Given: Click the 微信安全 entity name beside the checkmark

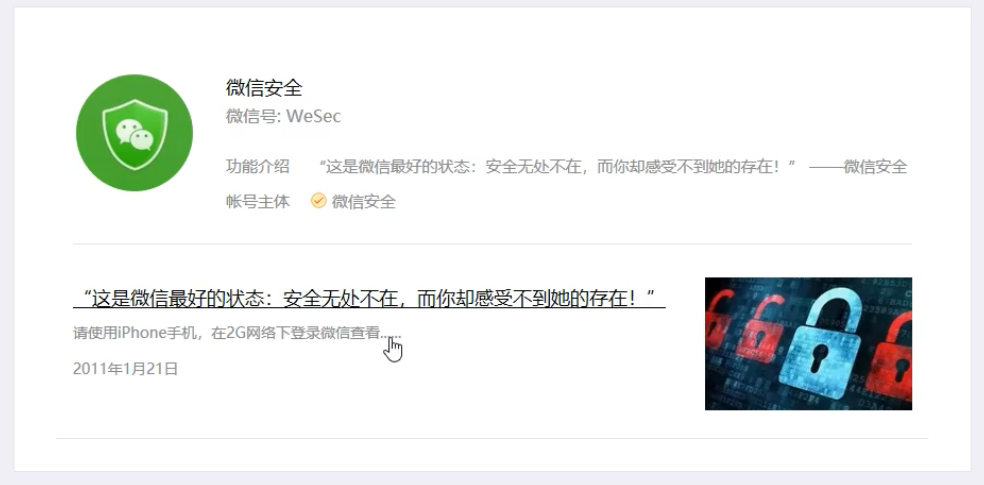Looking at the screenshot, I should [364, 201].
